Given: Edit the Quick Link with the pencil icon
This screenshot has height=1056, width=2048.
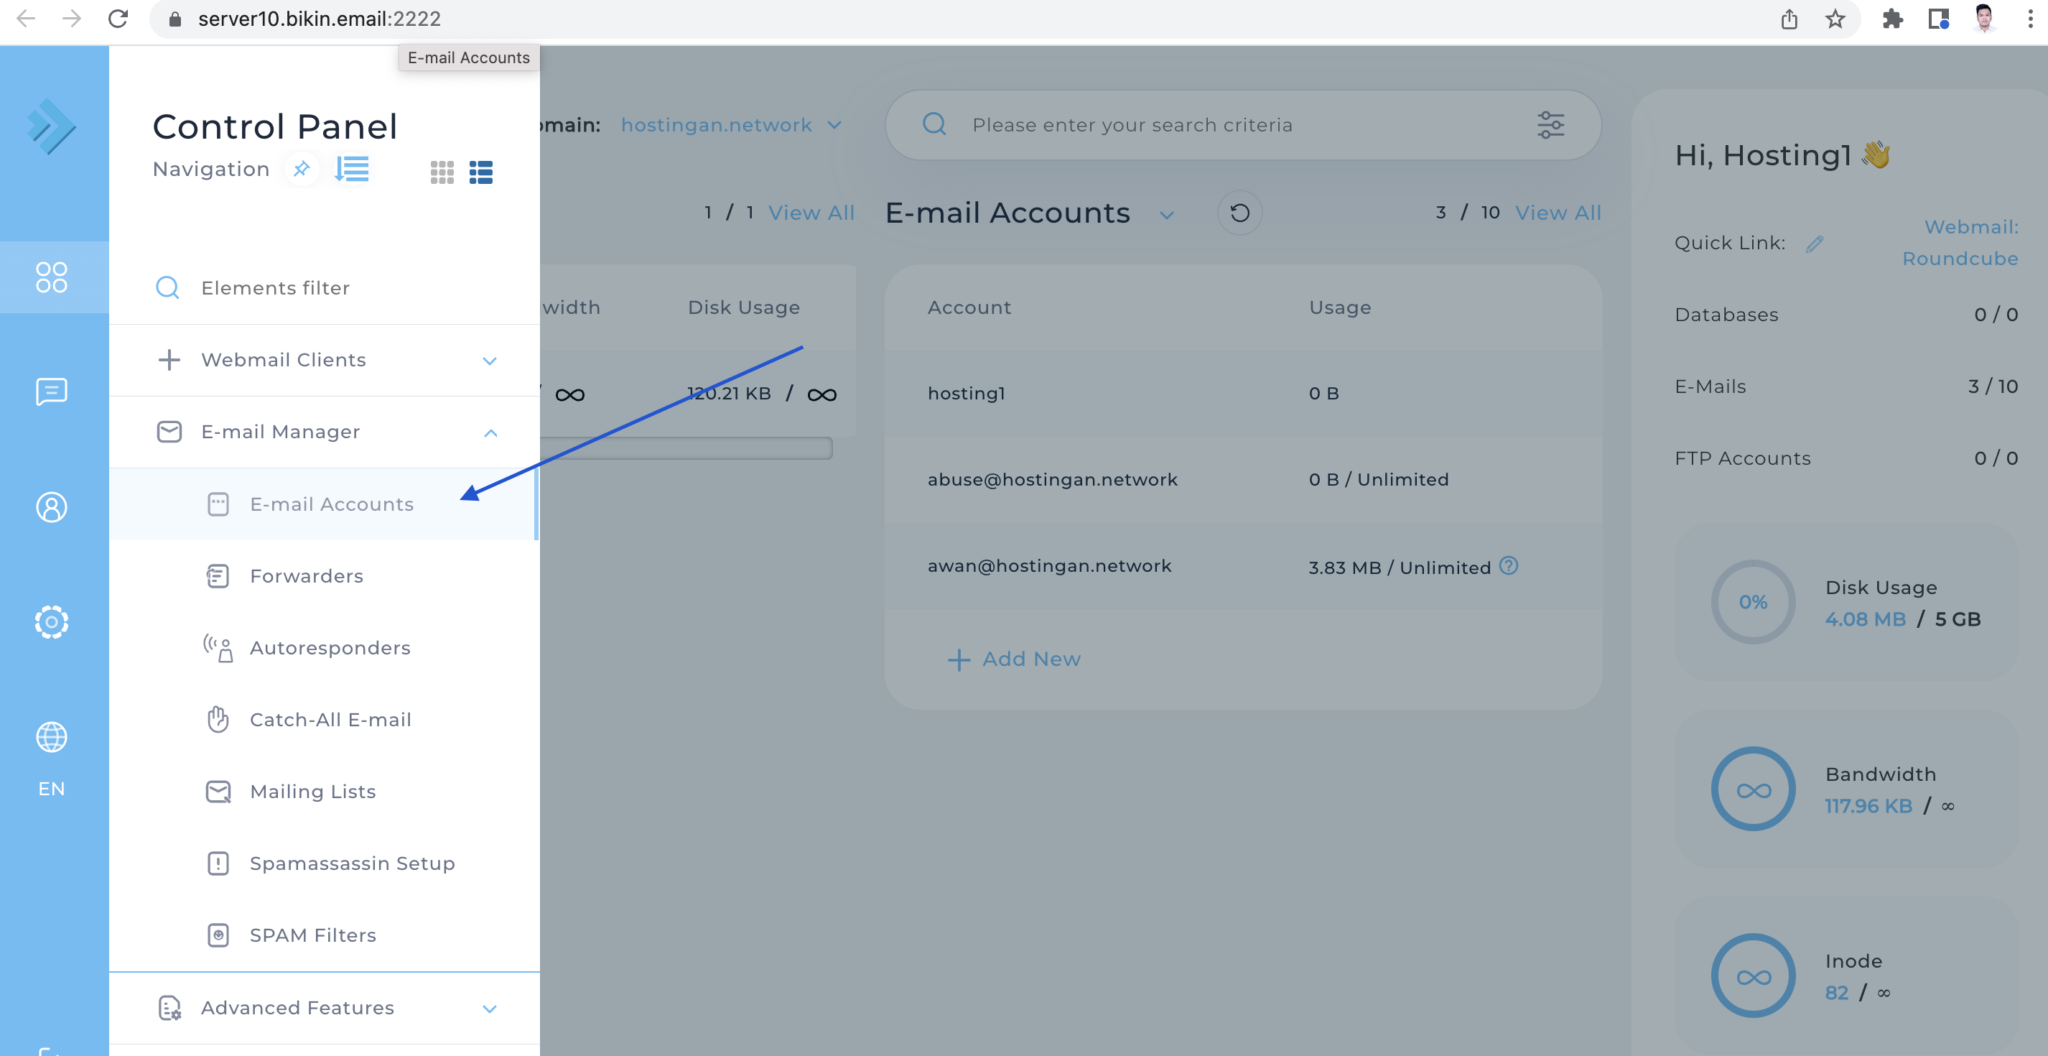Looking at the screenshot, I should (1816, 242).
